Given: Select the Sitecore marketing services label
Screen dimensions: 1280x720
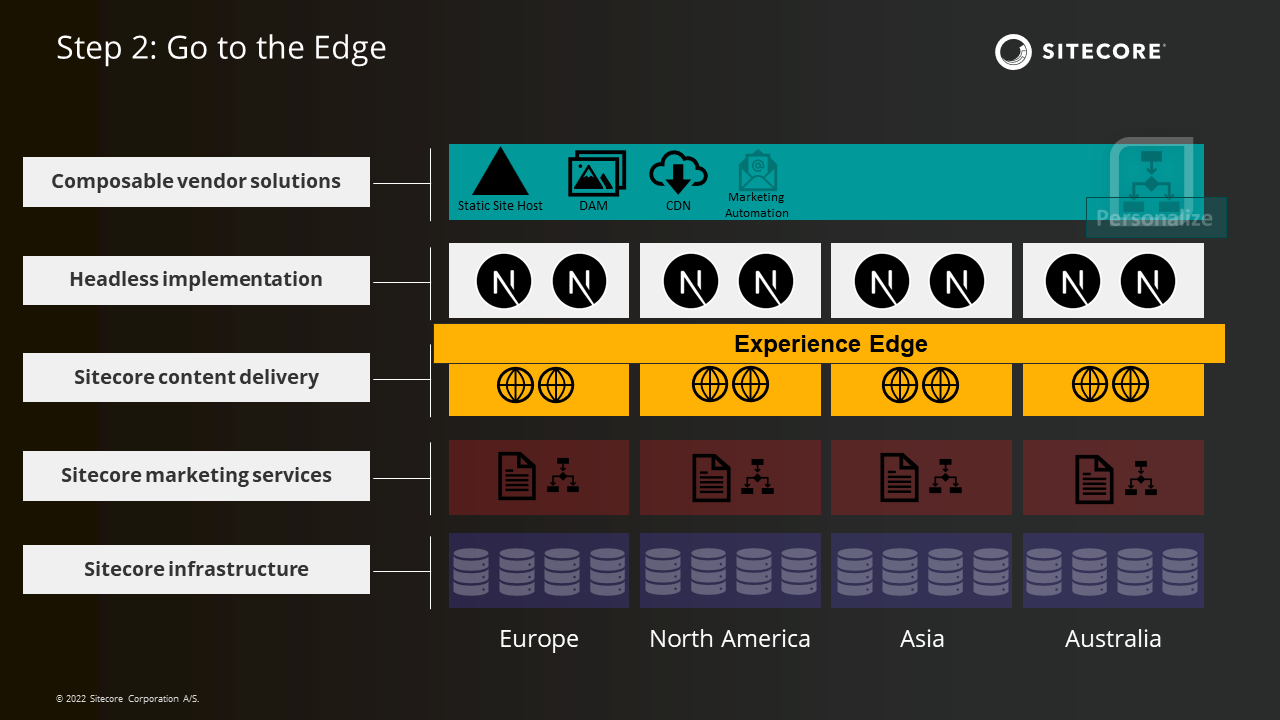Looking at the screenshot, I should tap(196, 476).
